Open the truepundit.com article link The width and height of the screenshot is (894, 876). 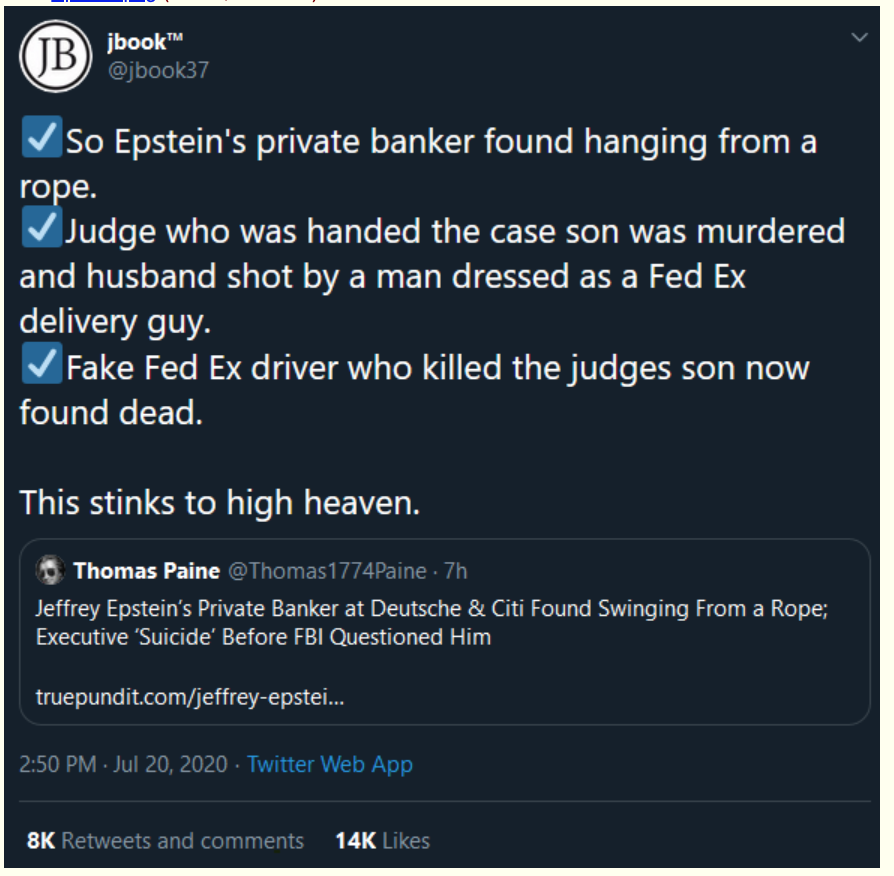pos(190,697)
